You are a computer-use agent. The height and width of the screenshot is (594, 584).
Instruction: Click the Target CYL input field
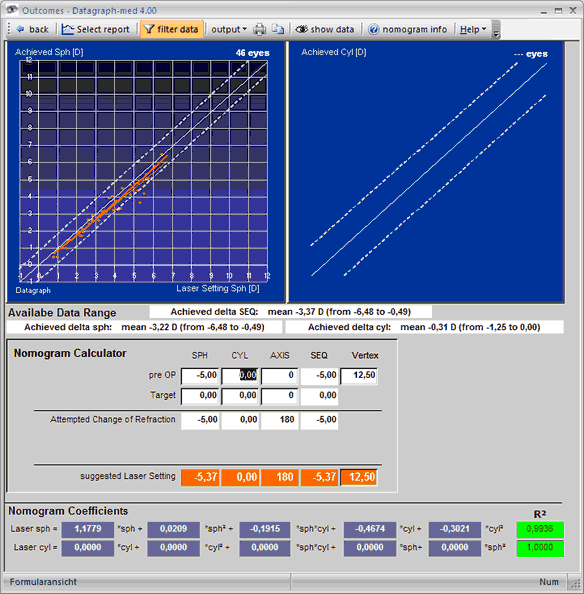point(240,396)
